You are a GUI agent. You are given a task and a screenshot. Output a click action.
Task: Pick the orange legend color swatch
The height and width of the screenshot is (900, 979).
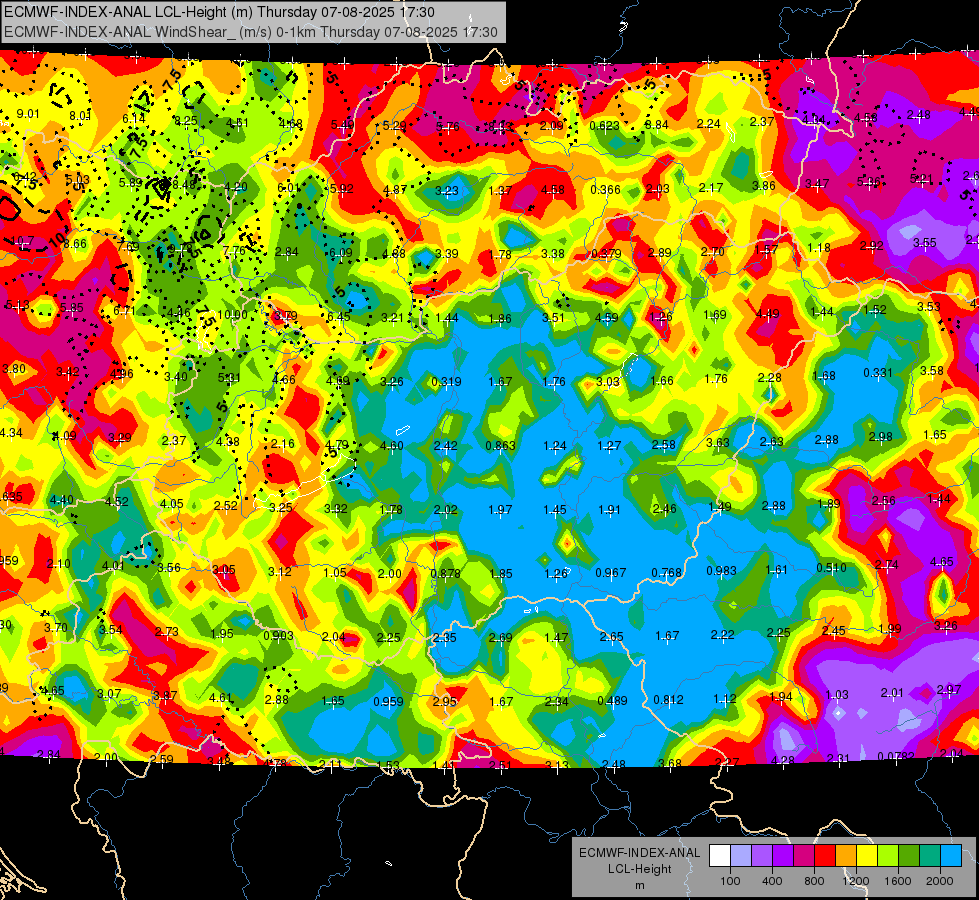(x=846, y=856)
